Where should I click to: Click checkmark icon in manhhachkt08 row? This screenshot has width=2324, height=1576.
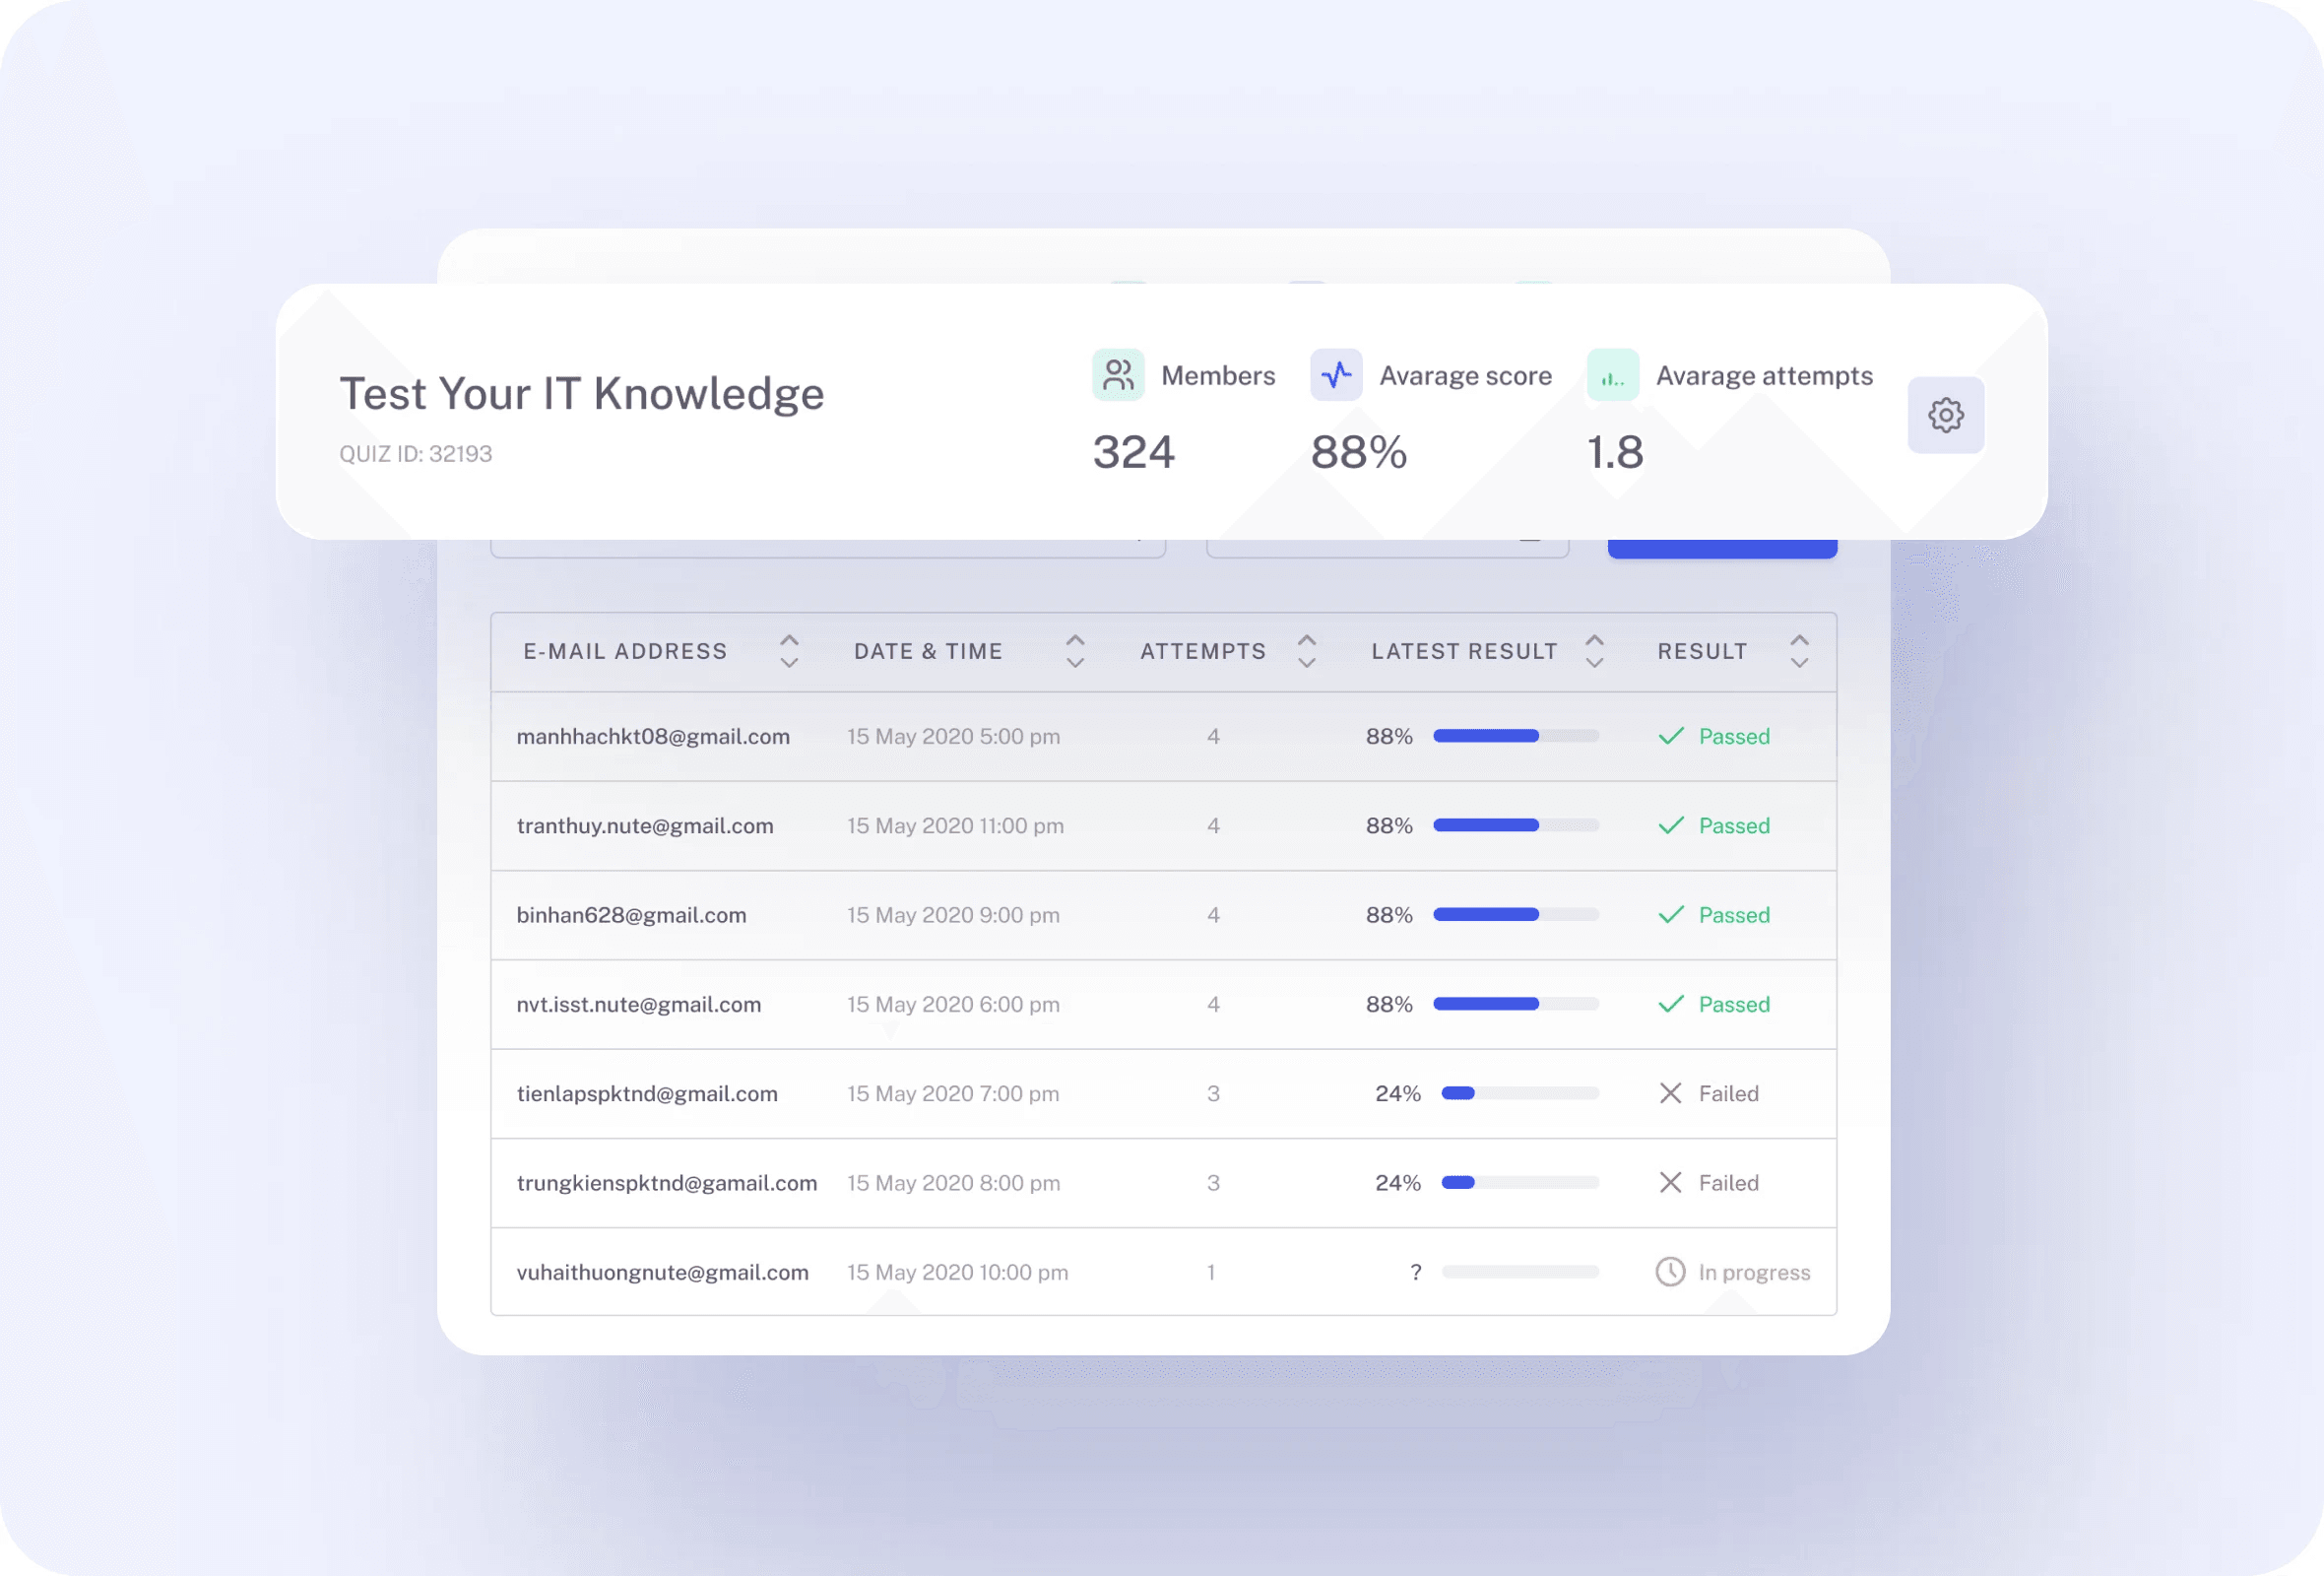[x=1671, y=736]
